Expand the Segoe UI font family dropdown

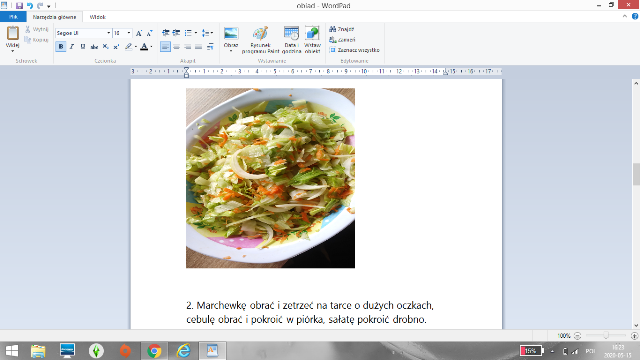(109, 33)
